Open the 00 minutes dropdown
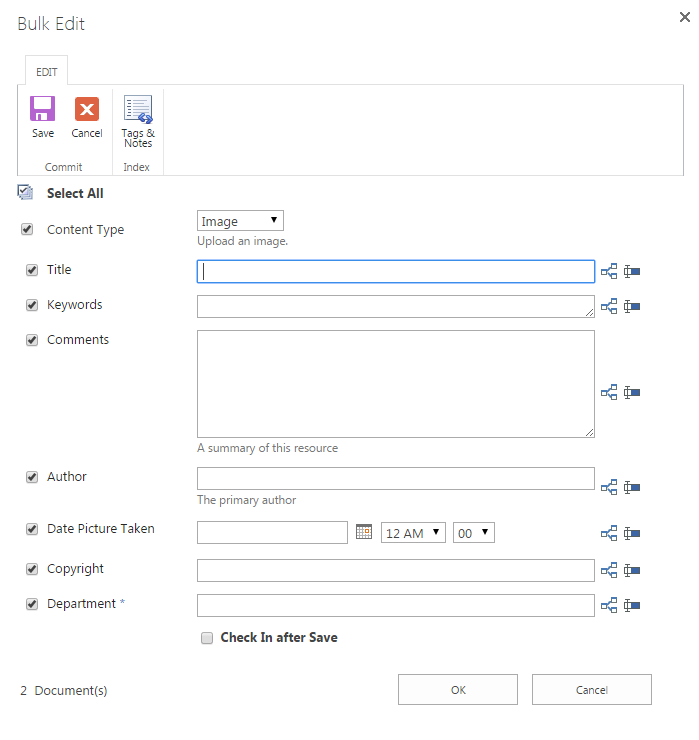The image size is (699, 740). pos(474,532)
